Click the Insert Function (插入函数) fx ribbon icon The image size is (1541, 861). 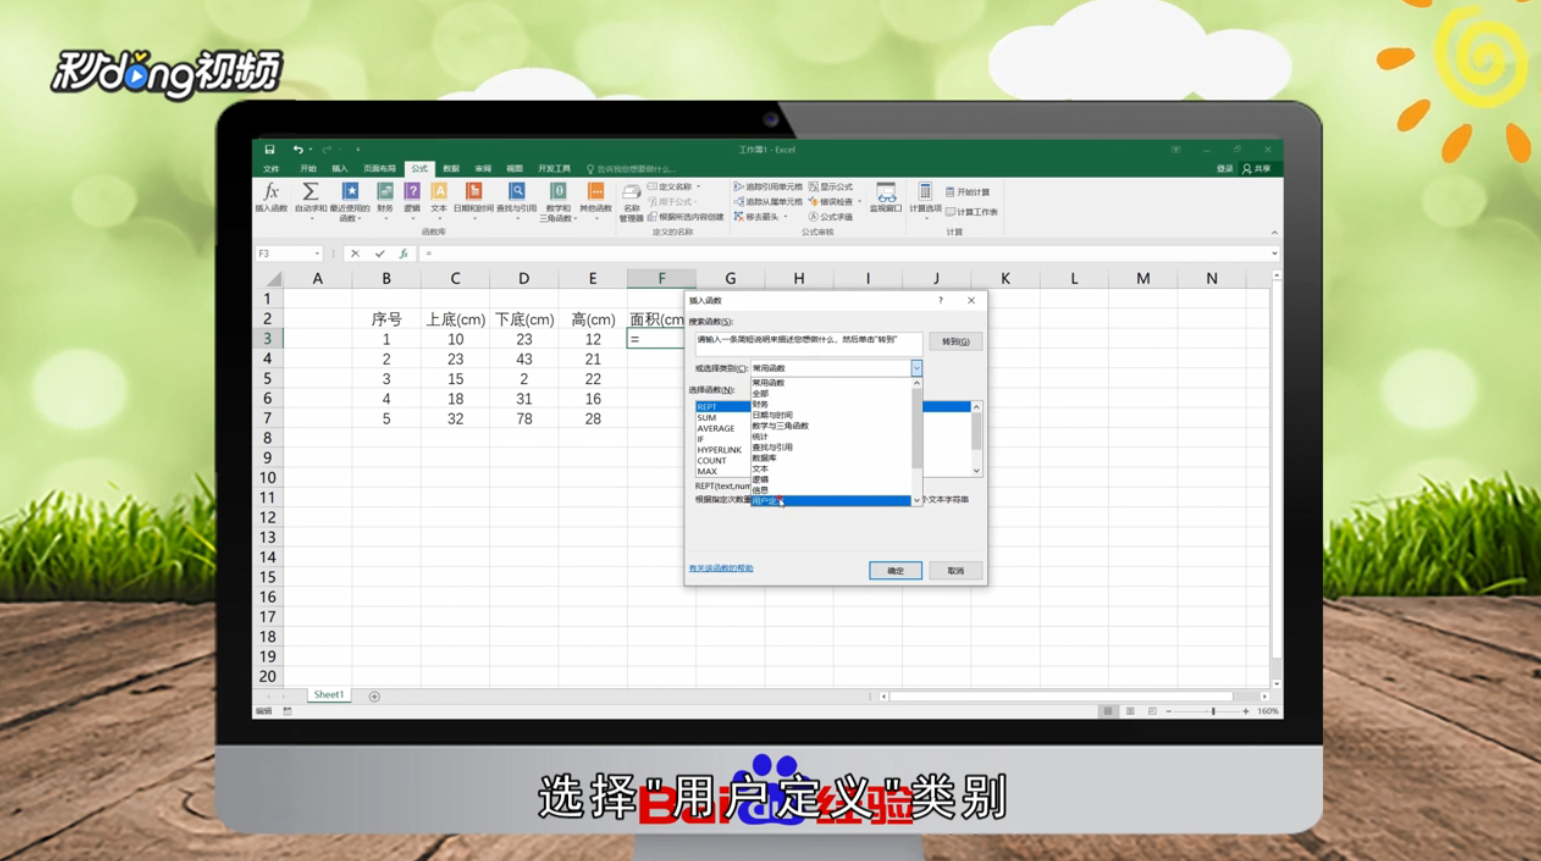tap(270, 191)
